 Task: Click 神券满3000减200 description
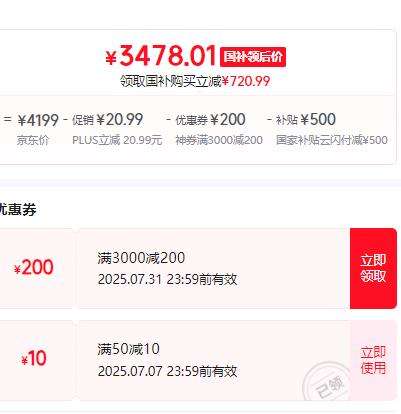pos(219,140)
